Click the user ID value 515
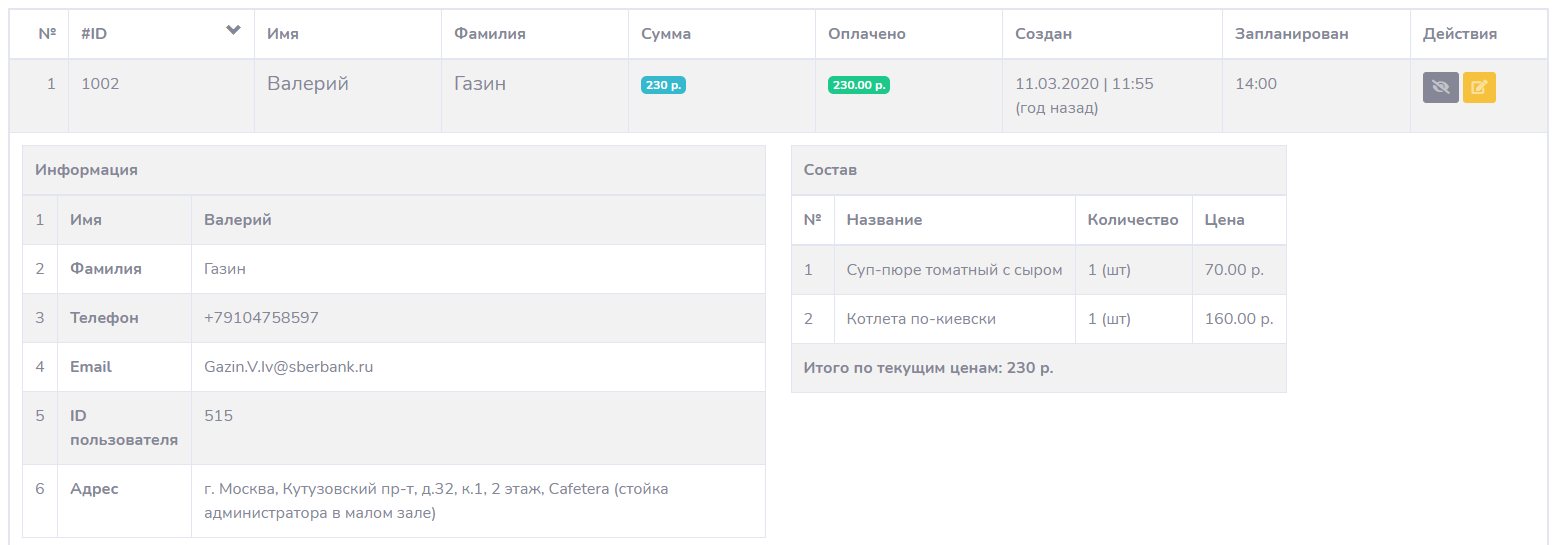This screenshot has height=545, width=1555. tap(218, 415)
